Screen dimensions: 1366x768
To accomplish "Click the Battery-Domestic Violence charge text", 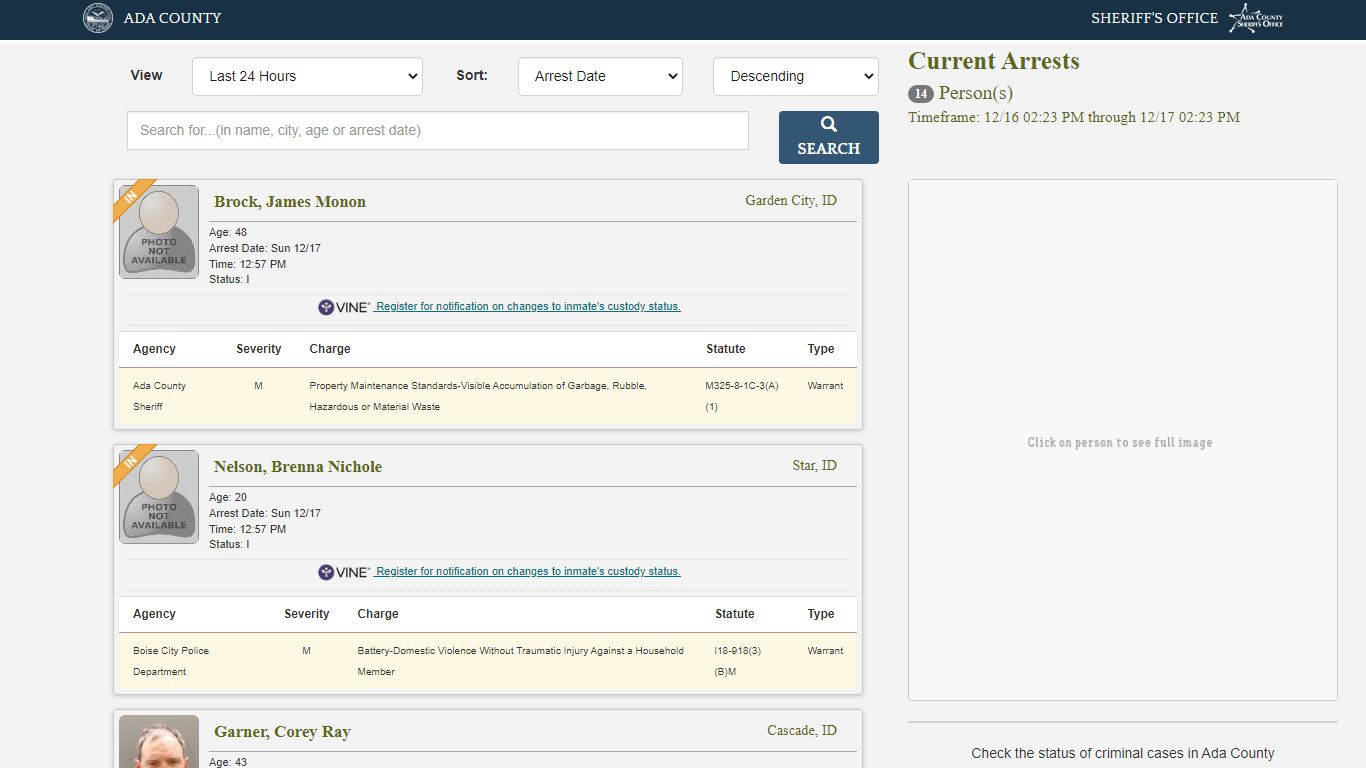I will click(521, 661).
